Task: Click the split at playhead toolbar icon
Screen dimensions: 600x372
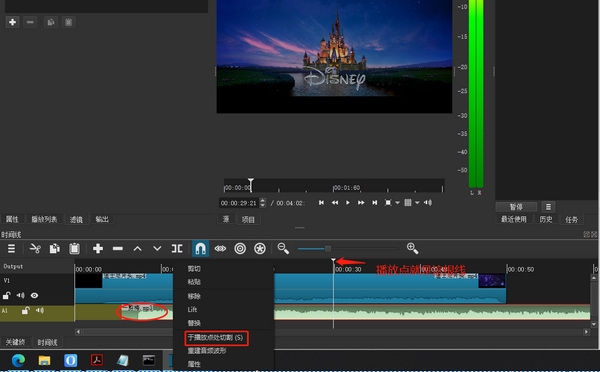Action: click(177, 249)
